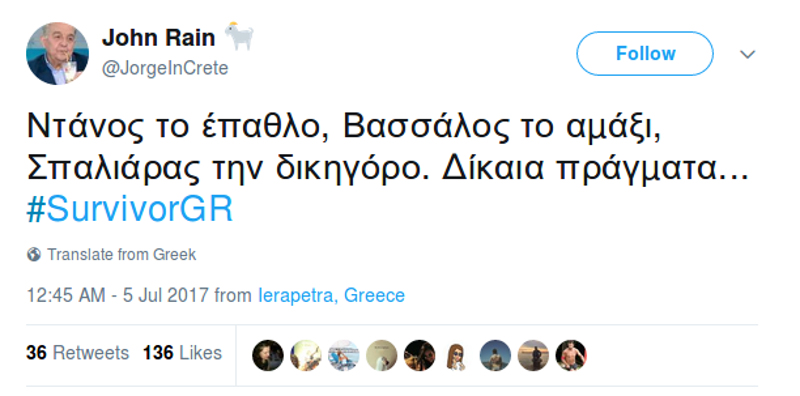This screenshot has height=396, width=800.
Task: Open the 12:45 AM - 5 Jul 2017 timestamp
Action: point(118,295)
